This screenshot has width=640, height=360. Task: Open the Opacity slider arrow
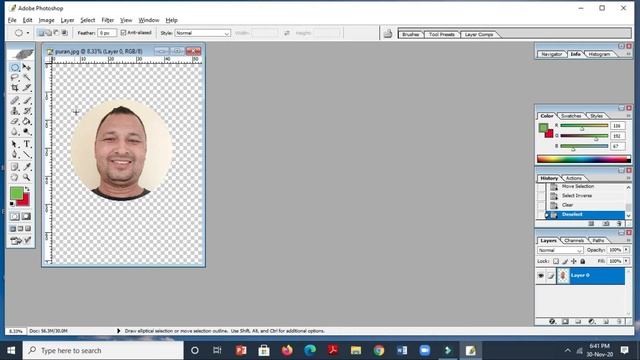tap(627, 250)
